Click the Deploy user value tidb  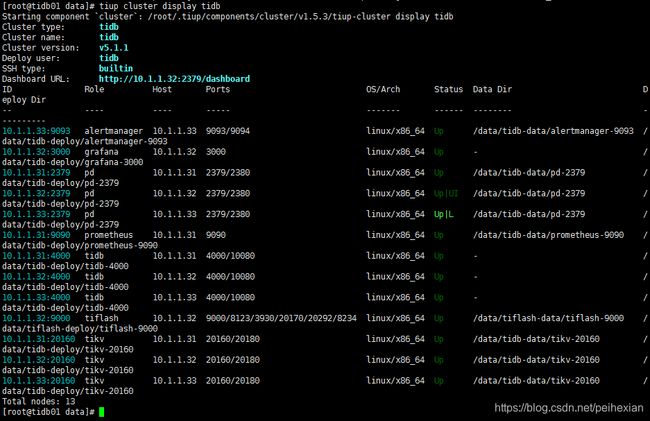[109, 58]
